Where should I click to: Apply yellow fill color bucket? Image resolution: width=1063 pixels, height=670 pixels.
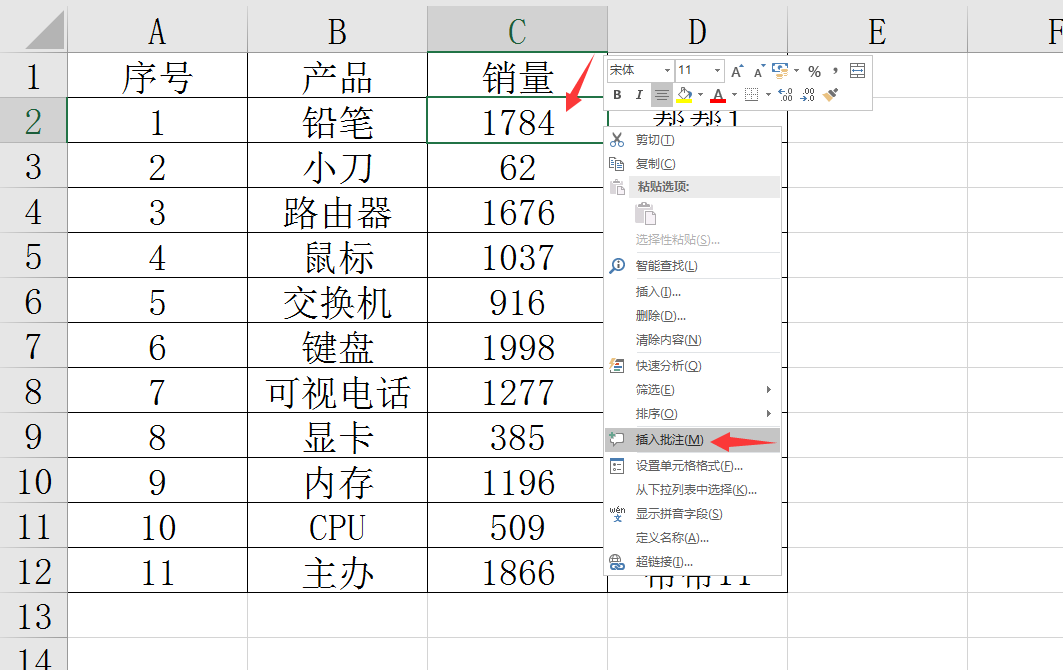(x=685, y=95)
